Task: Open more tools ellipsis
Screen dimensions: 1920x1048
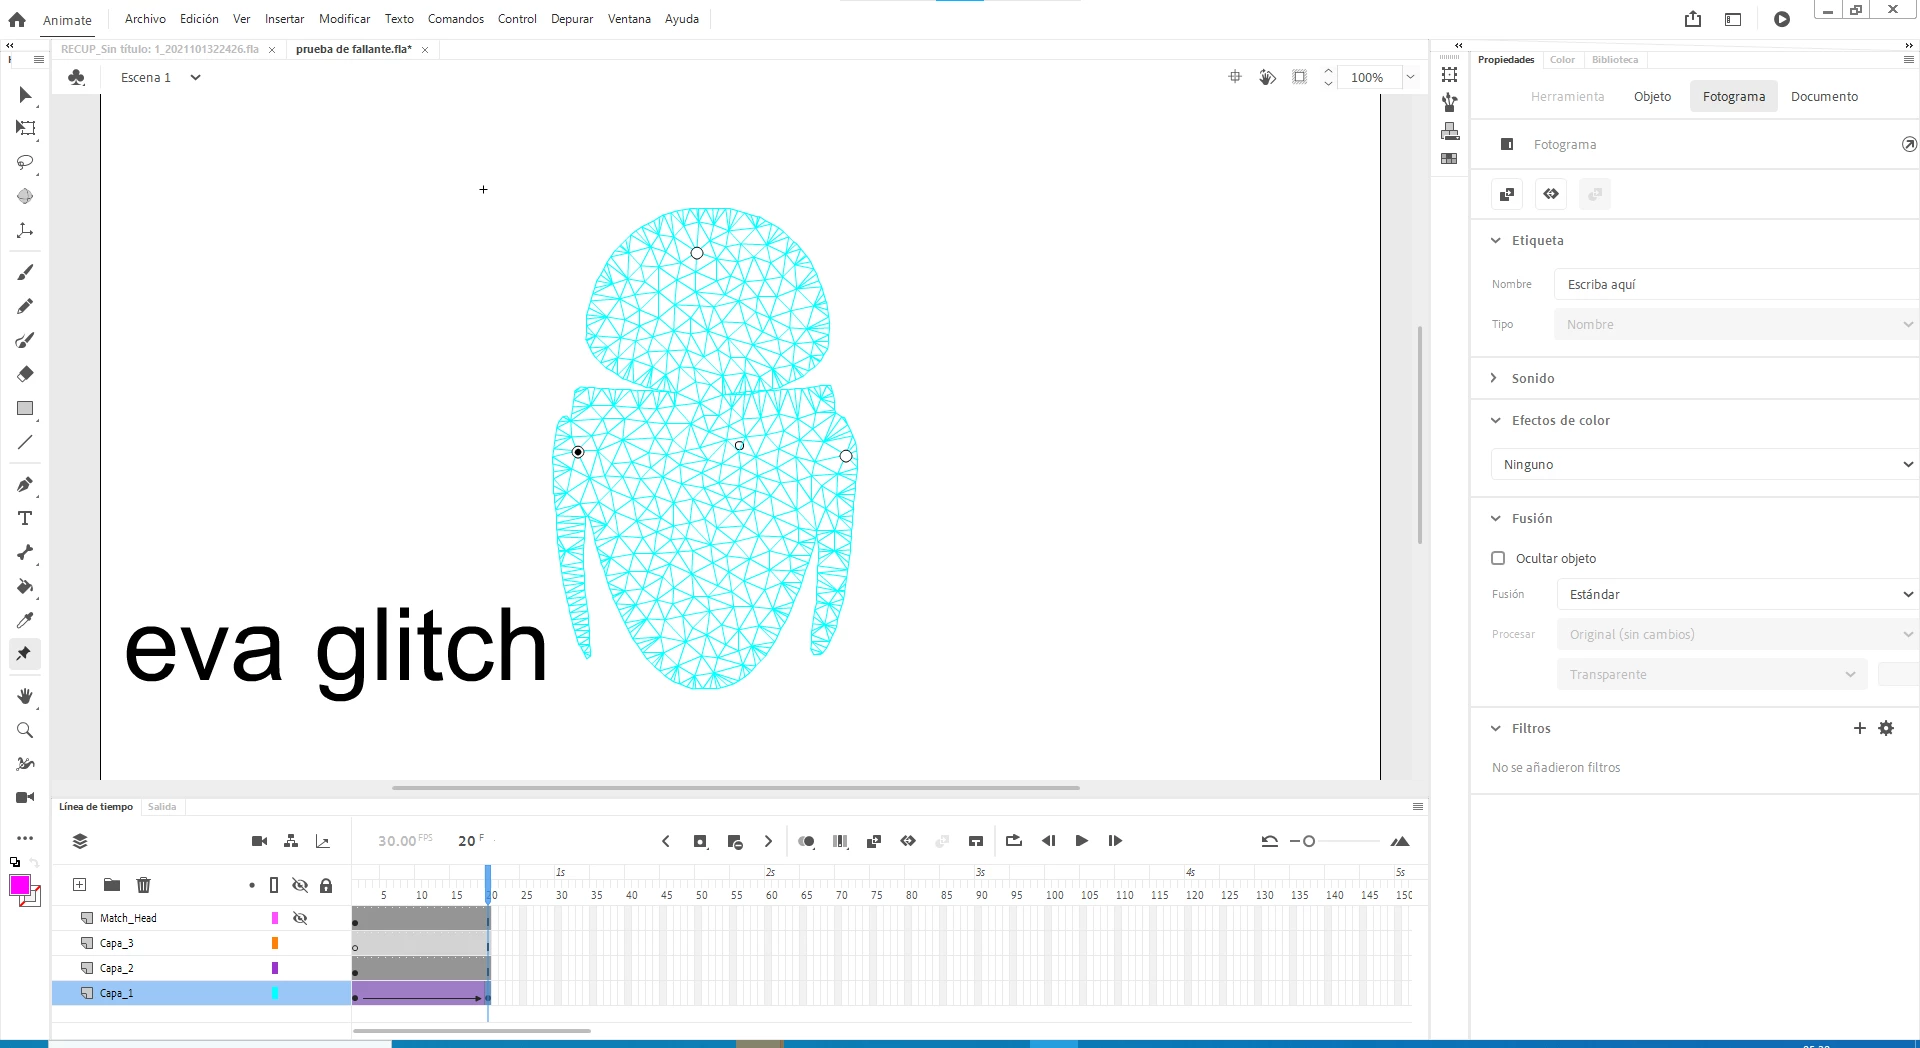Action: point(25,838)
